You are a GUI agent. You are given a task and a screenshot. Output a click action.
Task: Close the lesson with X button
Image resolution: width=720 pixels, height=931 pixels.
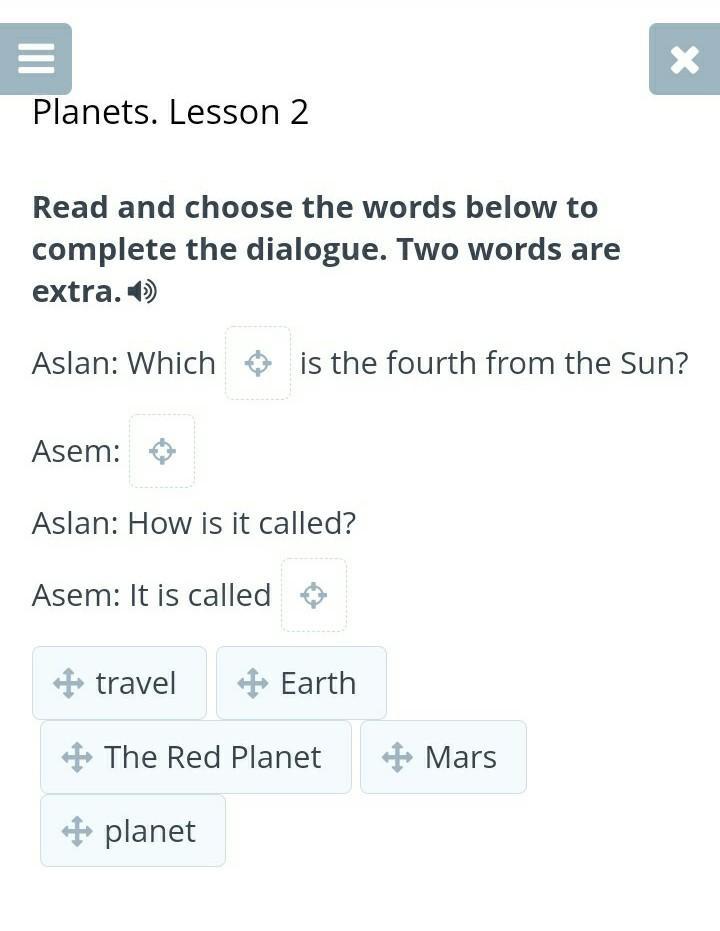point(684,59)
